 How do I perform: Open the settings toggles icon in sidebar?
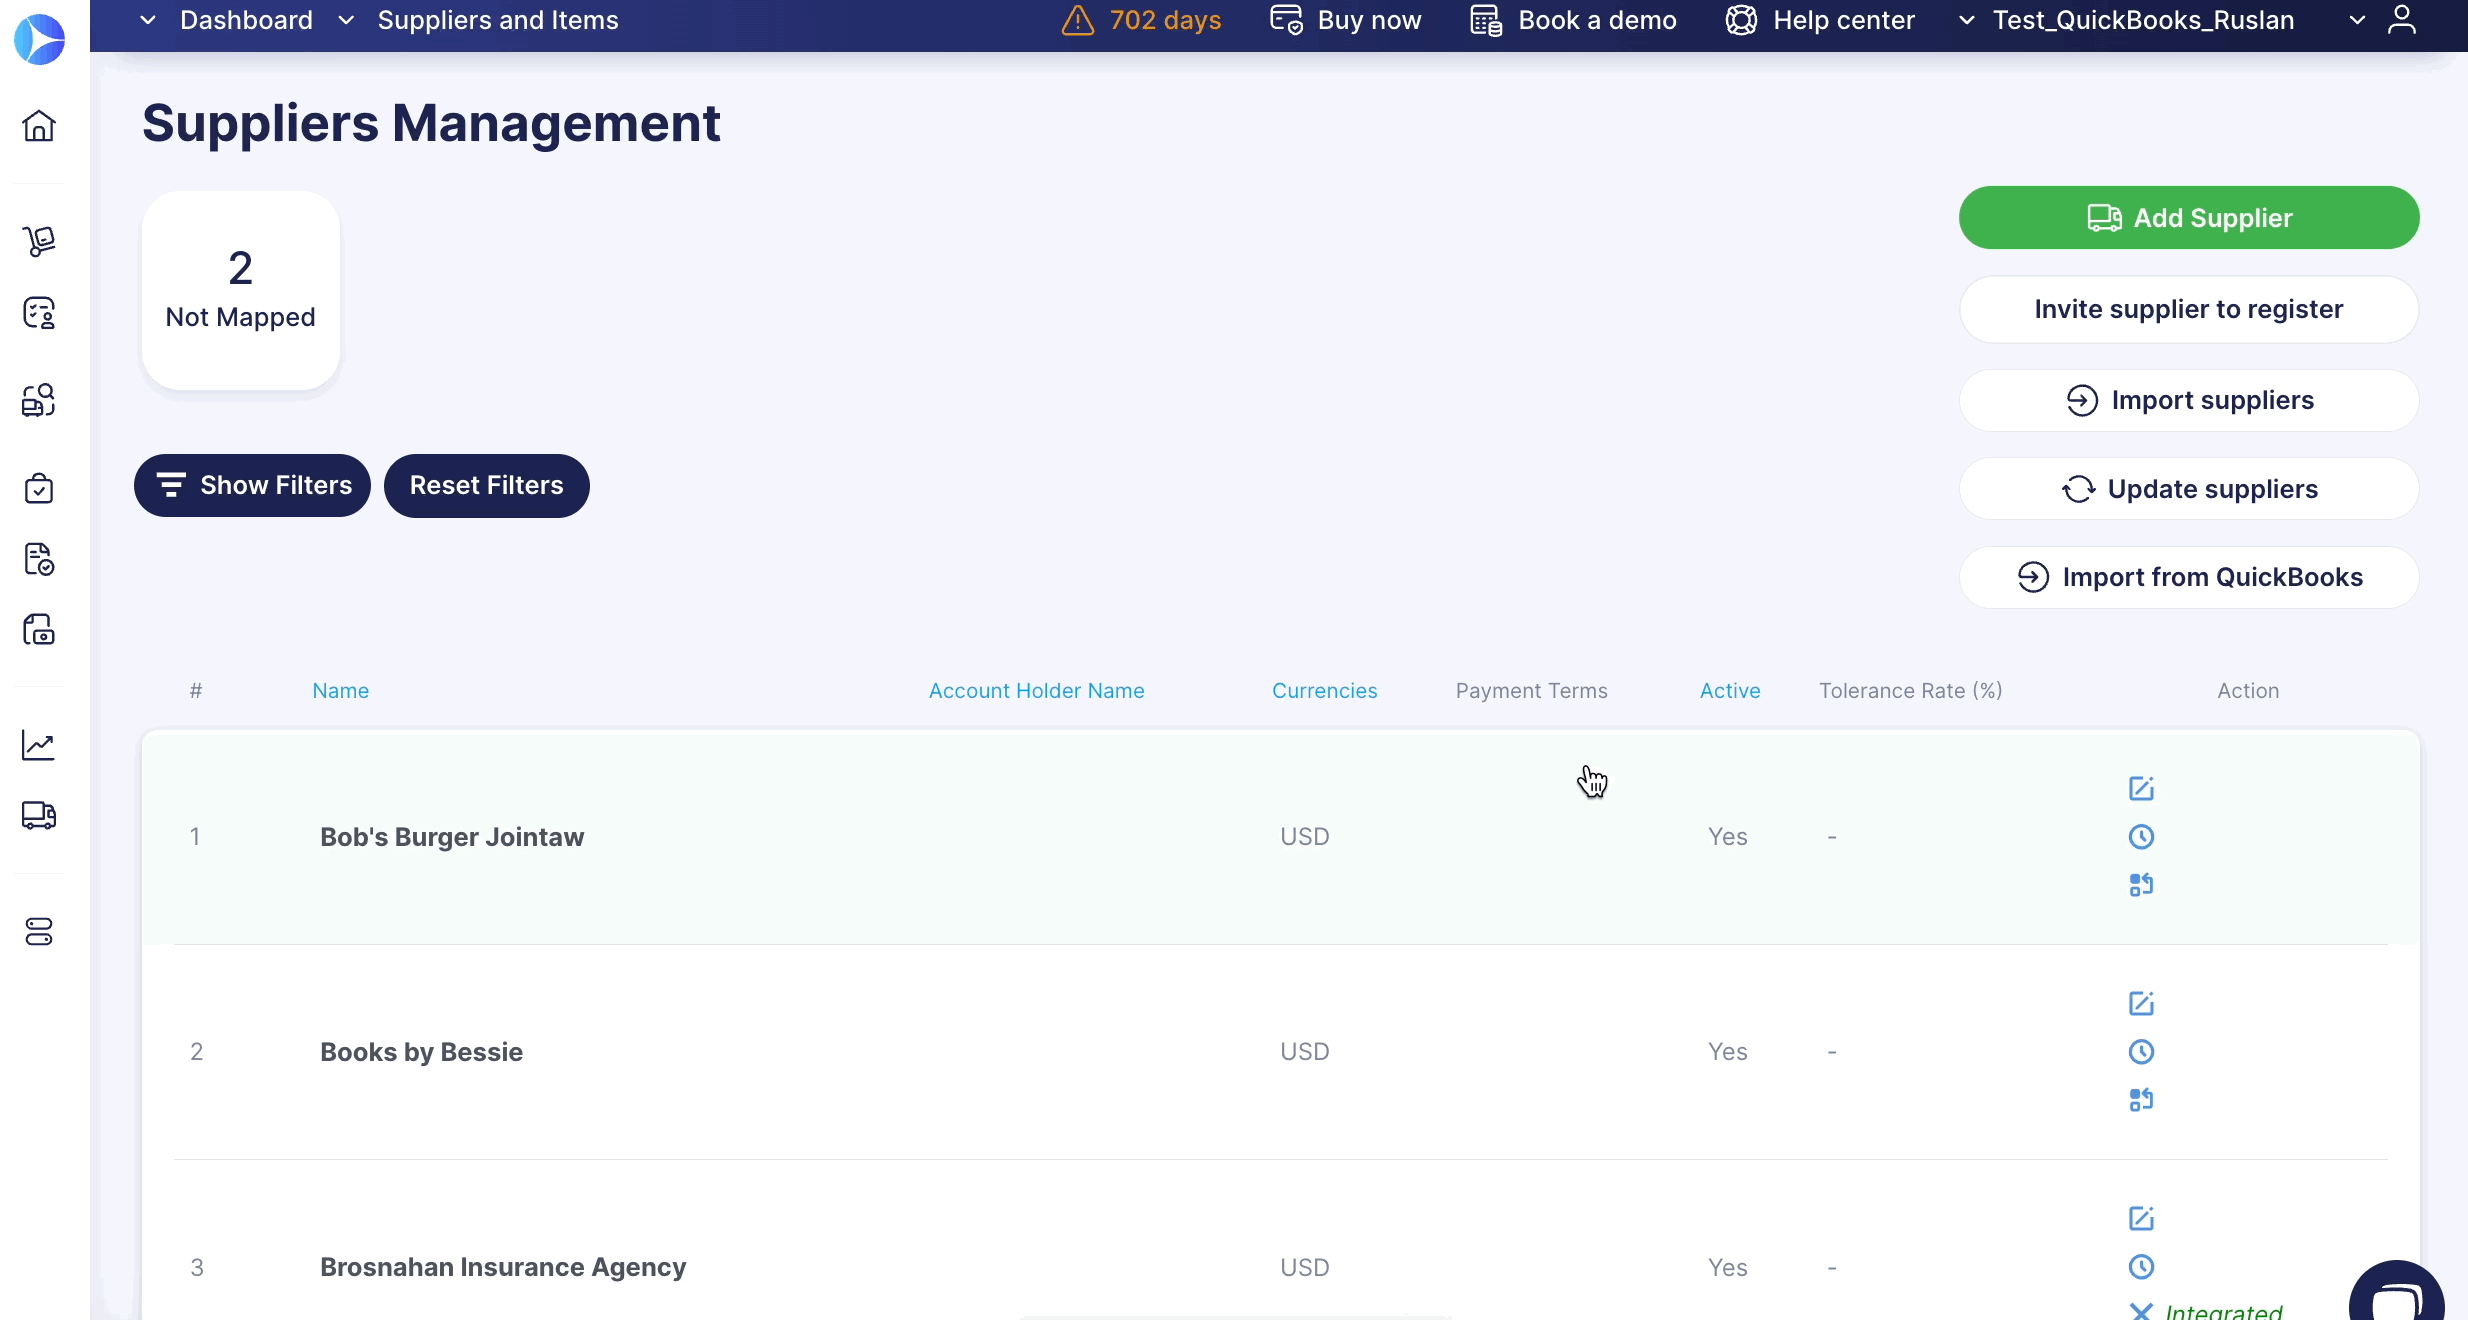pos(39,932)
